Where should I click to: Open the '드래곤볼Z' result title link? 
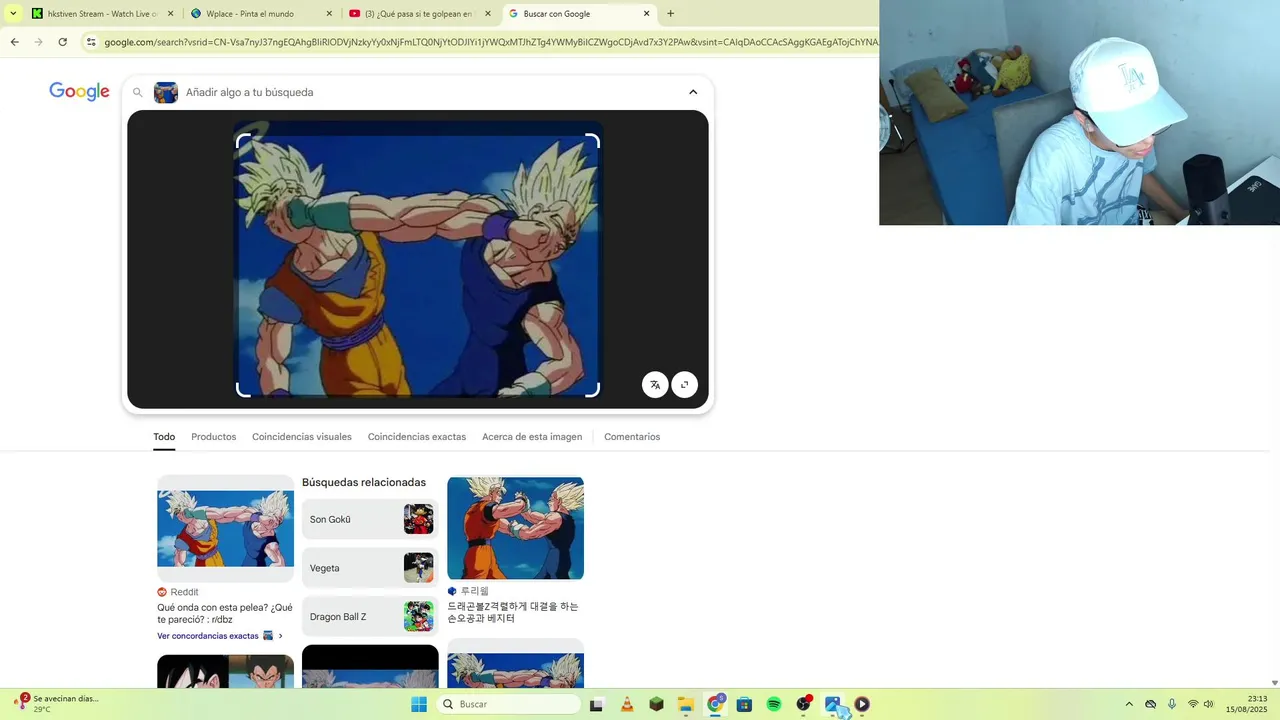pos(513,612)
